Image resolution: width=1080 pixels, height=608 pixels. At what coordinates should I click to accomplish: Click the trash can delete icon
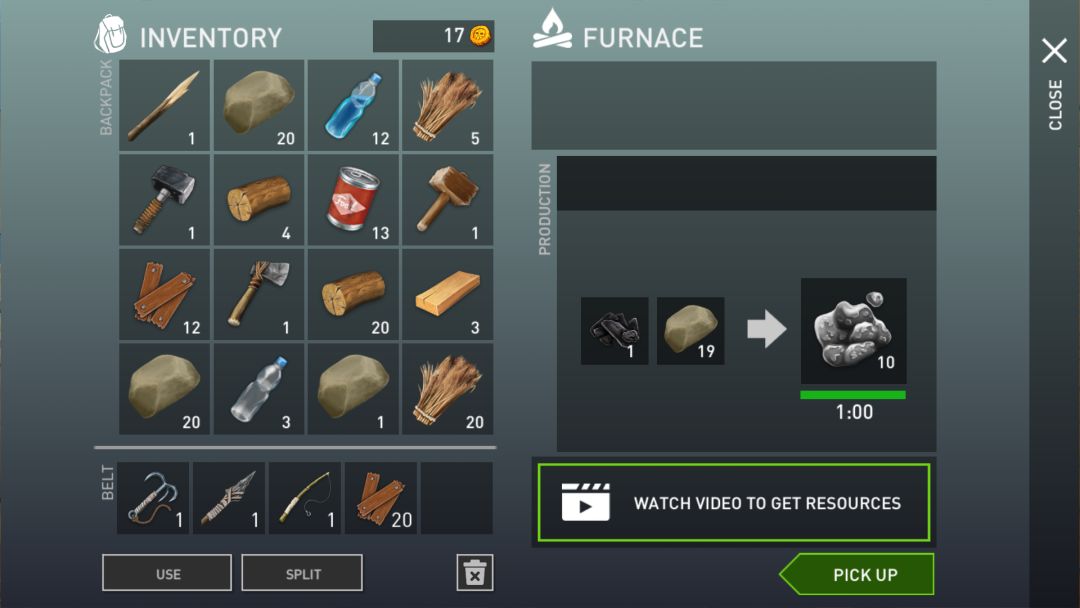click(x=475, y=573)
